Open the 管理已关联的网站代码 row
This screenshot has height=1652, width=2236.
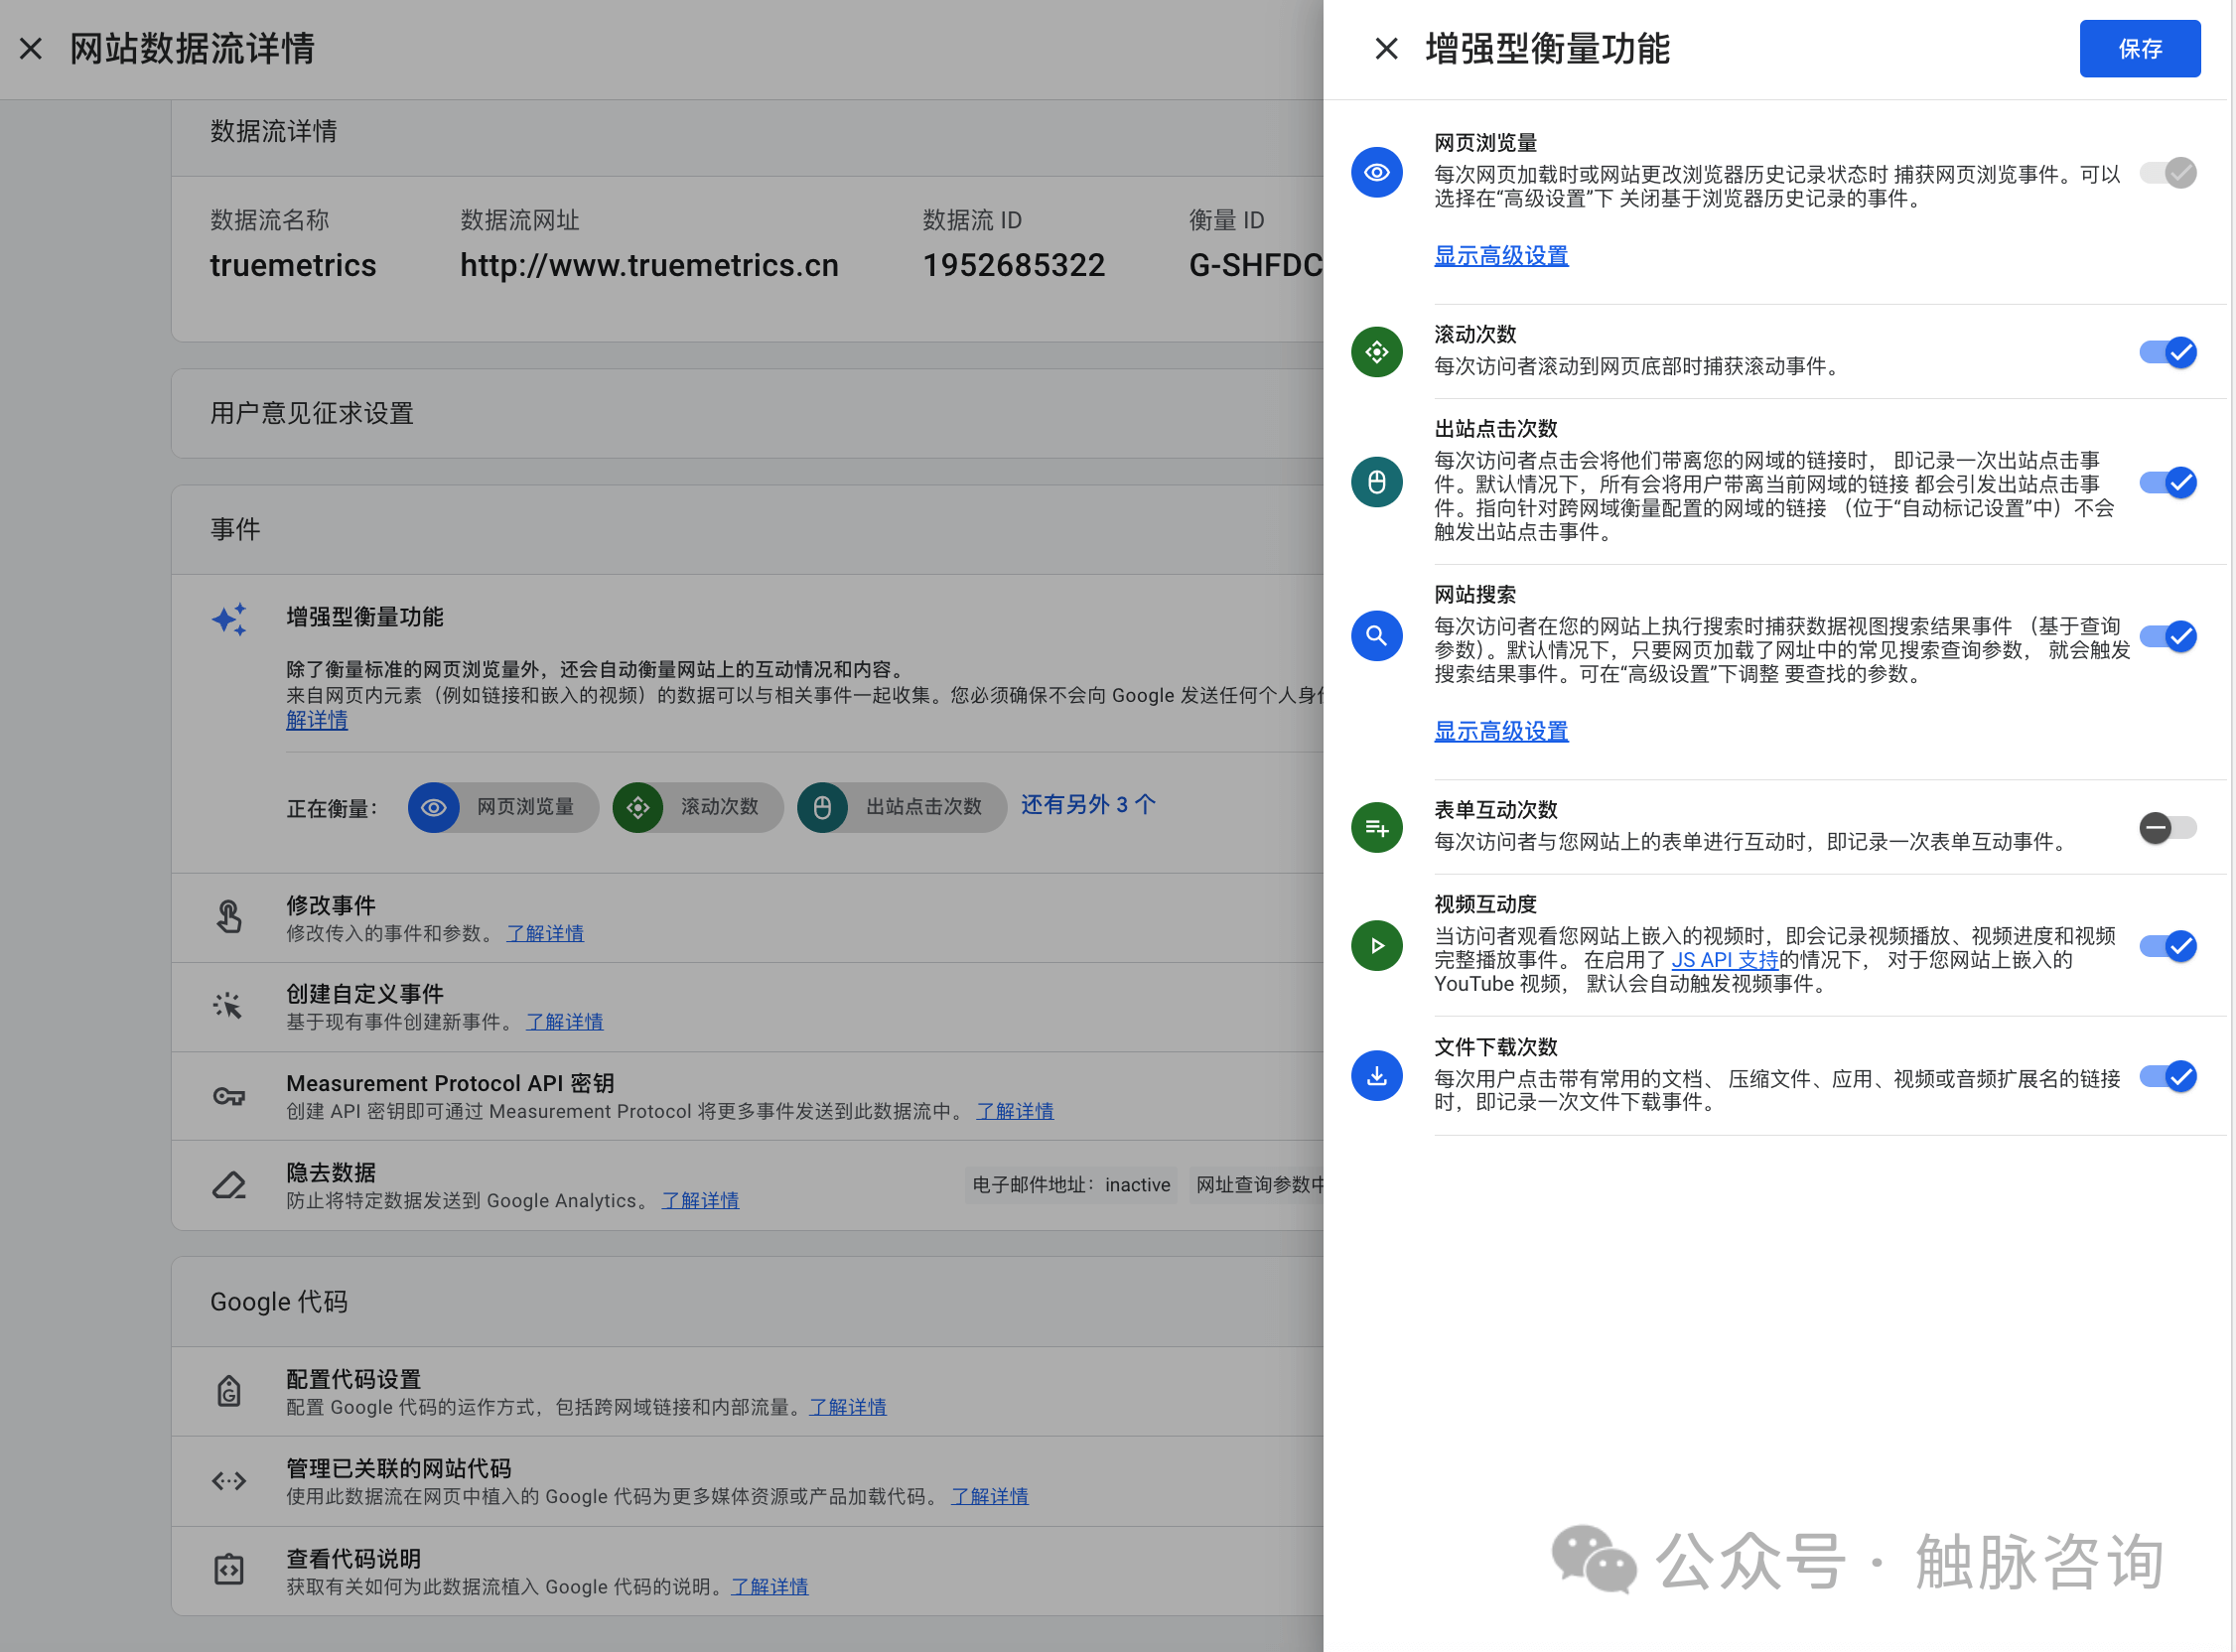(x=748, y=1482)
